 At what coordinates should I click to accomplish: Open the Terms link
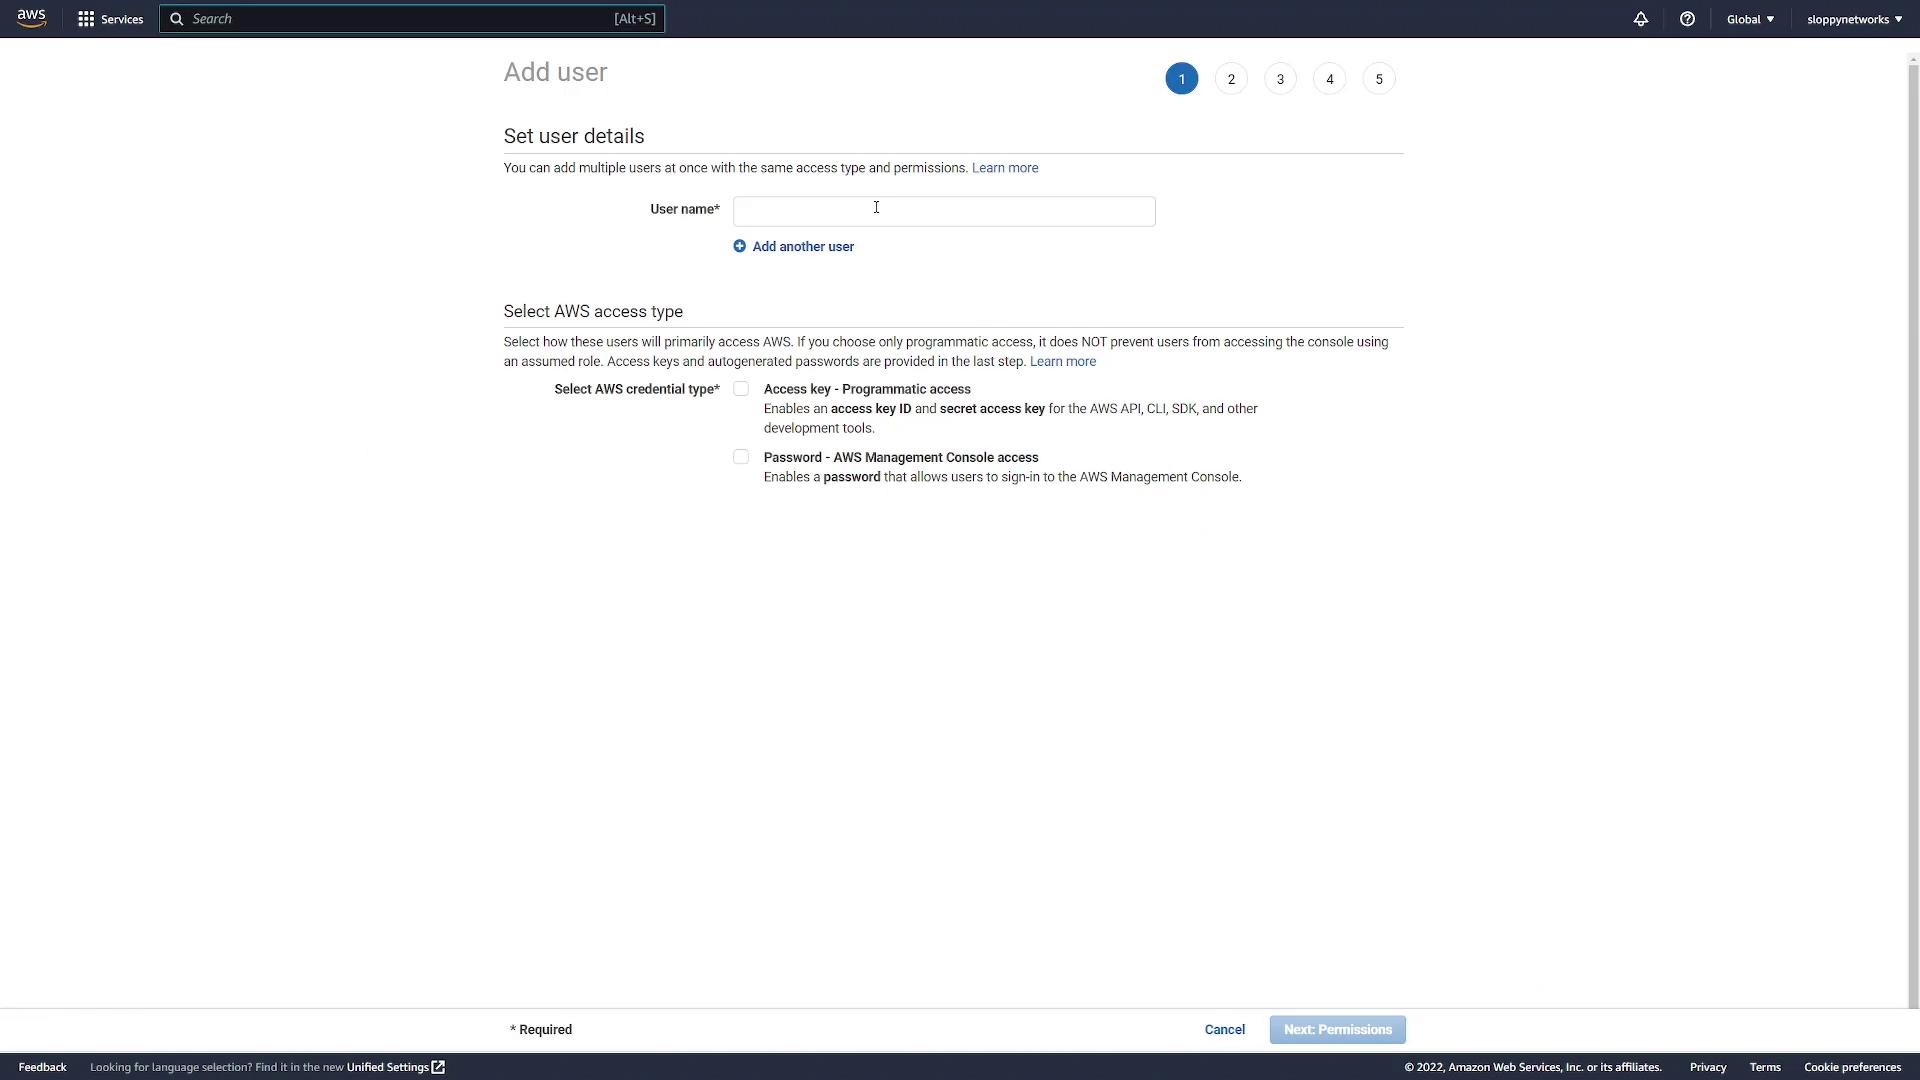tap(1765, 1067)
